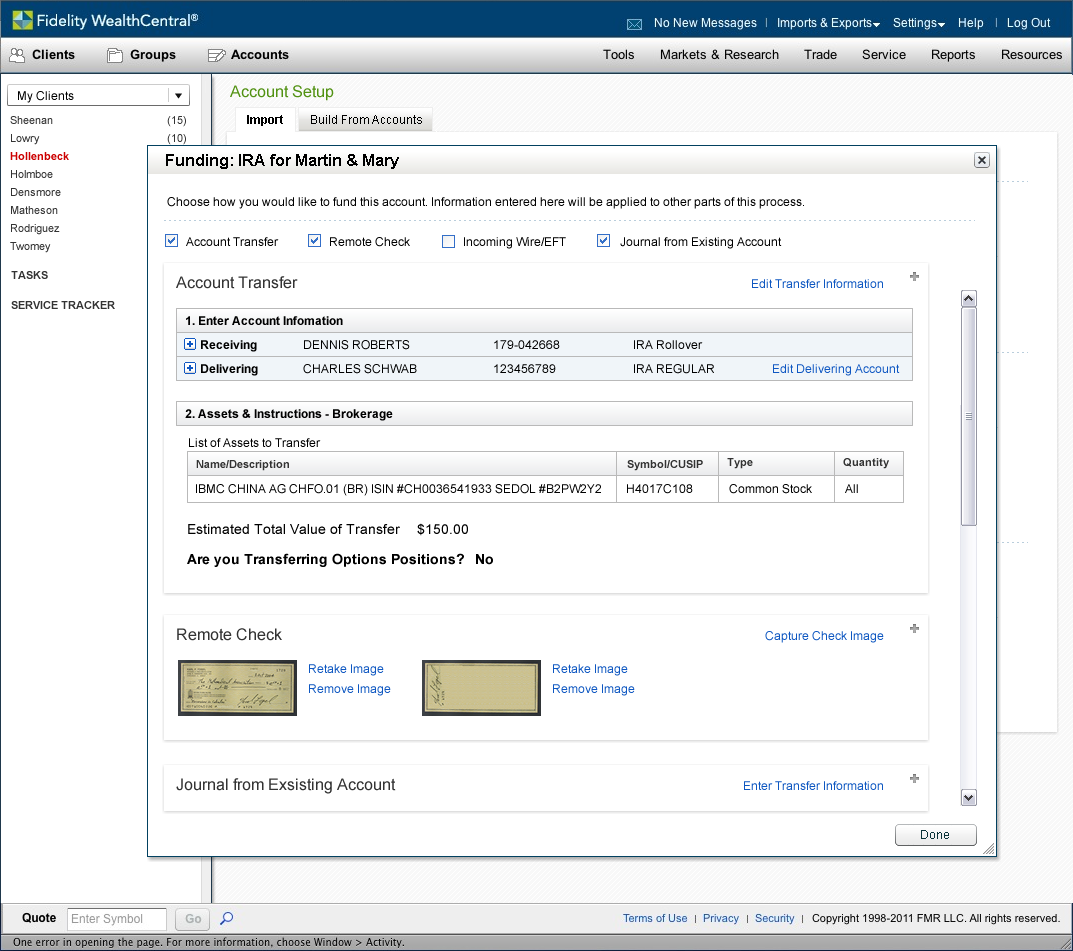Open the Markets & Research menu
Image resolution: width=1073 pixels, height=951 pixels.
tap(719, 55)
